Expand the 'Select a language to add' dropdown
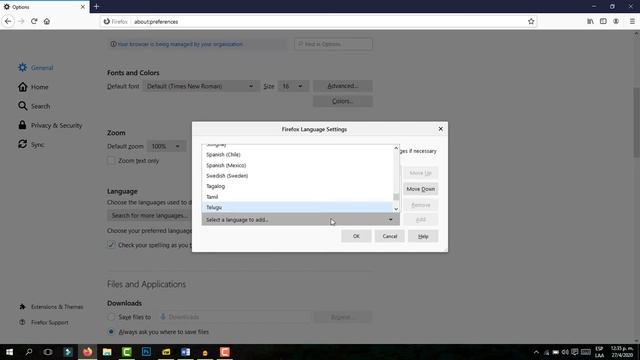Viewport: 640px width, 360px height. [x=300, y=220]
